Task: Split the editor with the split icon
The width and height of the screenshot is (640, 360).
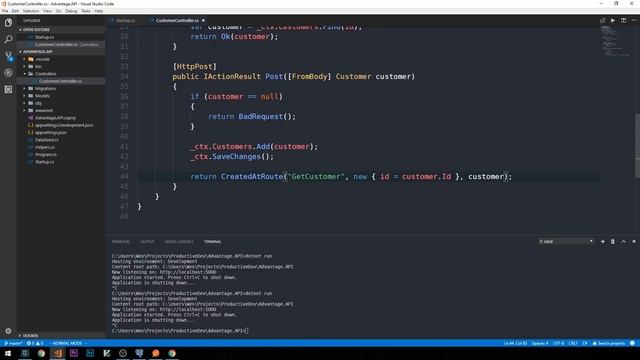Action: [x=623, y=20]
